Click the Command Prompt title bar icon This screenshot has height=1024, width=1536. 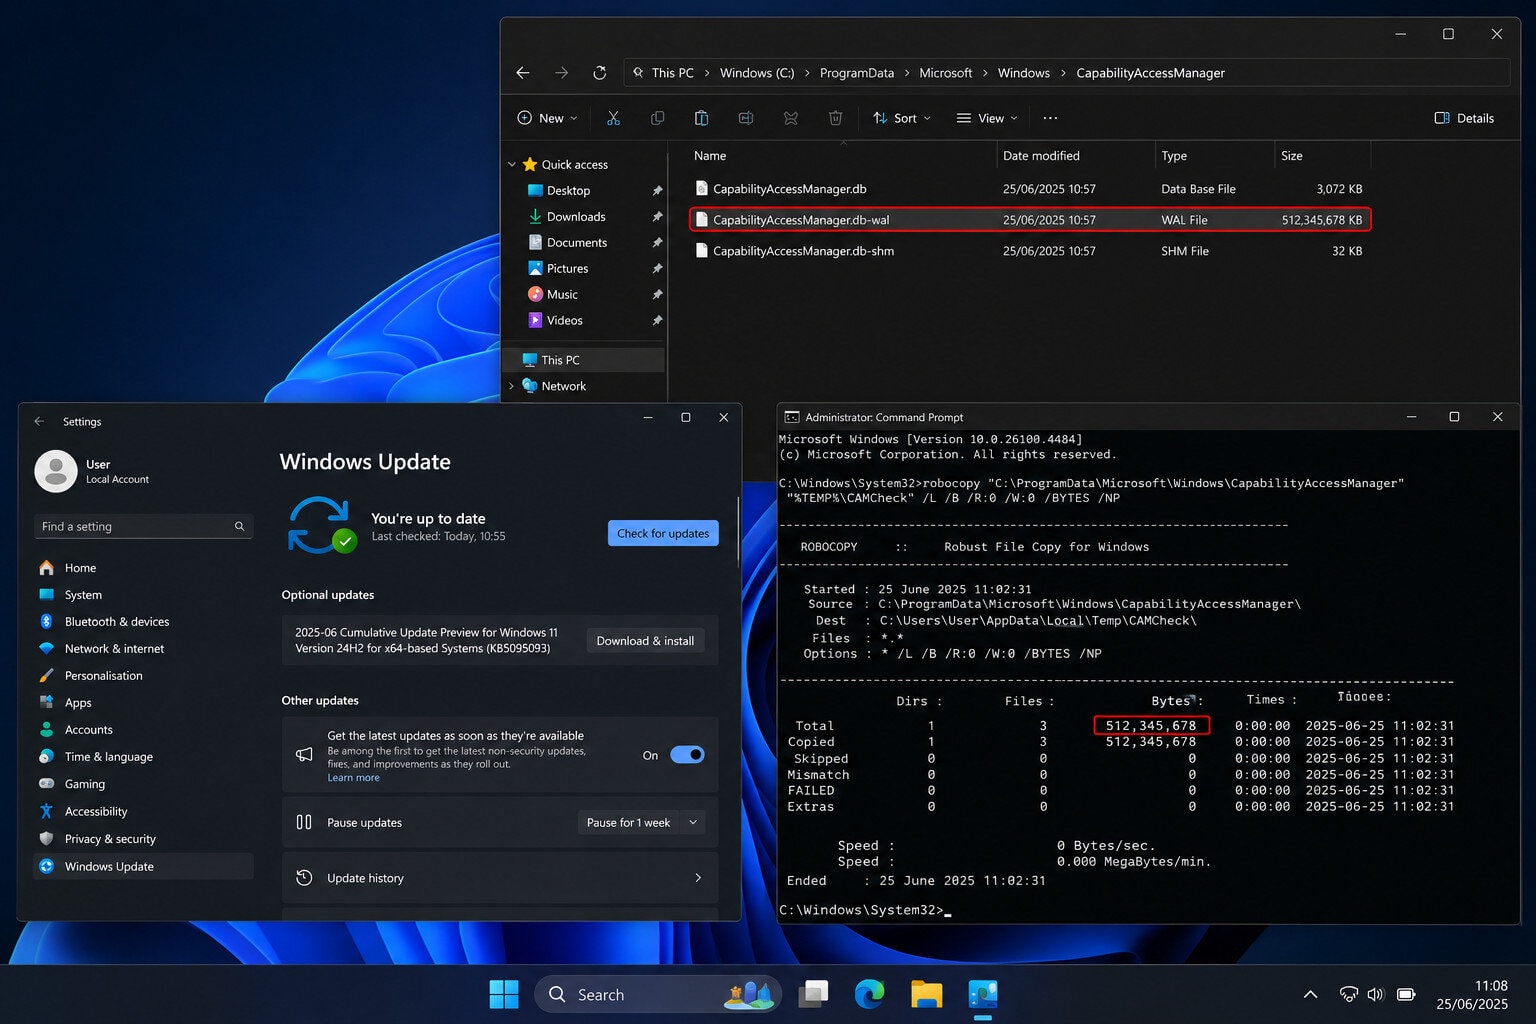tap(792, 417)
